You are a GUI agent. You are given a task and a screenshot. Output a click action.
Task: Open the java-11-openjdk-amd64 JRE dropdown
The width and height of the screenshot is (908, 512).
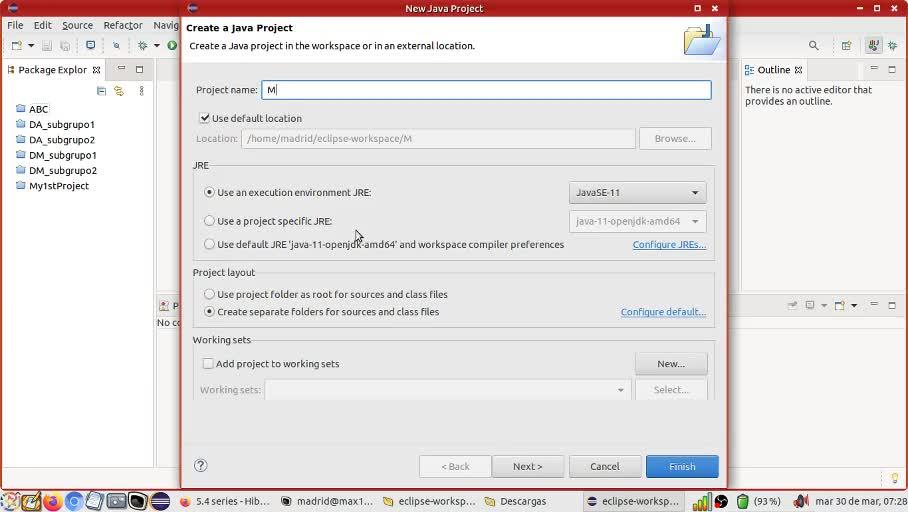tap(638, 221)
